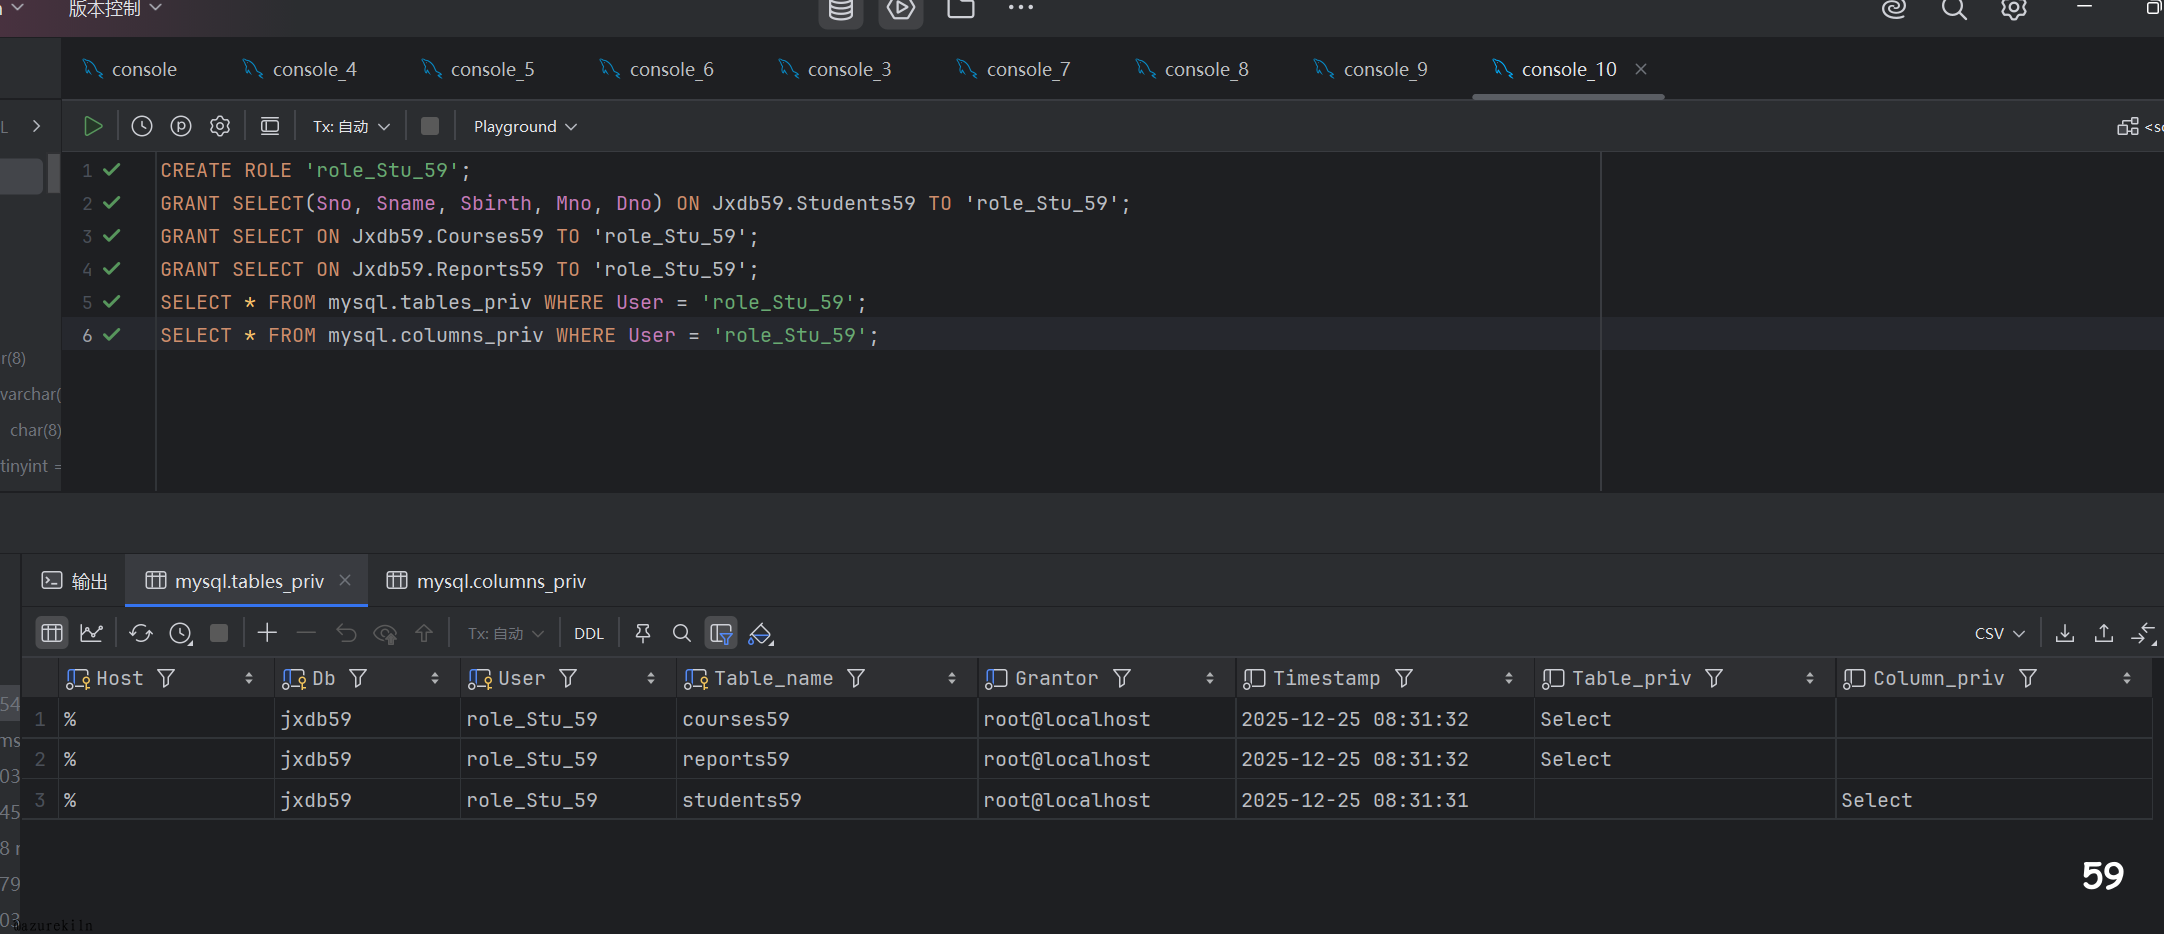Pin the result tab with the pin icon
The image size is (2164, 934).
click(643, 633)
